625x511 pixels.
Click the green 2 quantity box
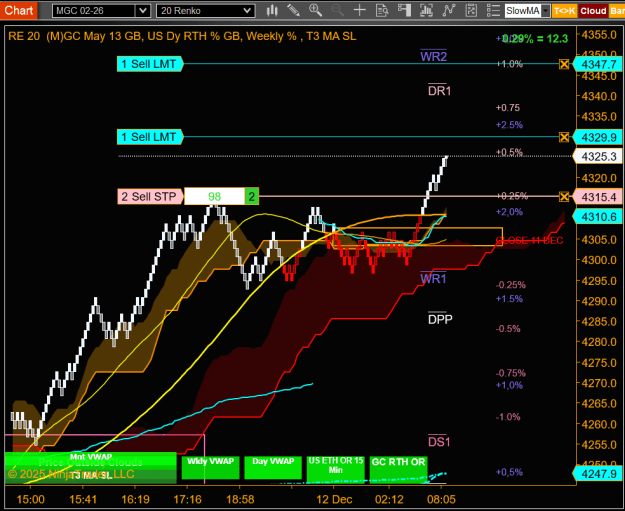coord(252,197)
